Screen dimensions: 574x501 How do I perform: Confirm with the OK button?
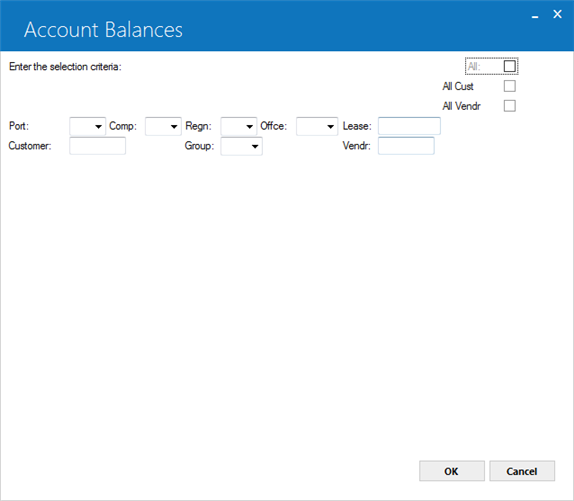click(x=452, y=471)
